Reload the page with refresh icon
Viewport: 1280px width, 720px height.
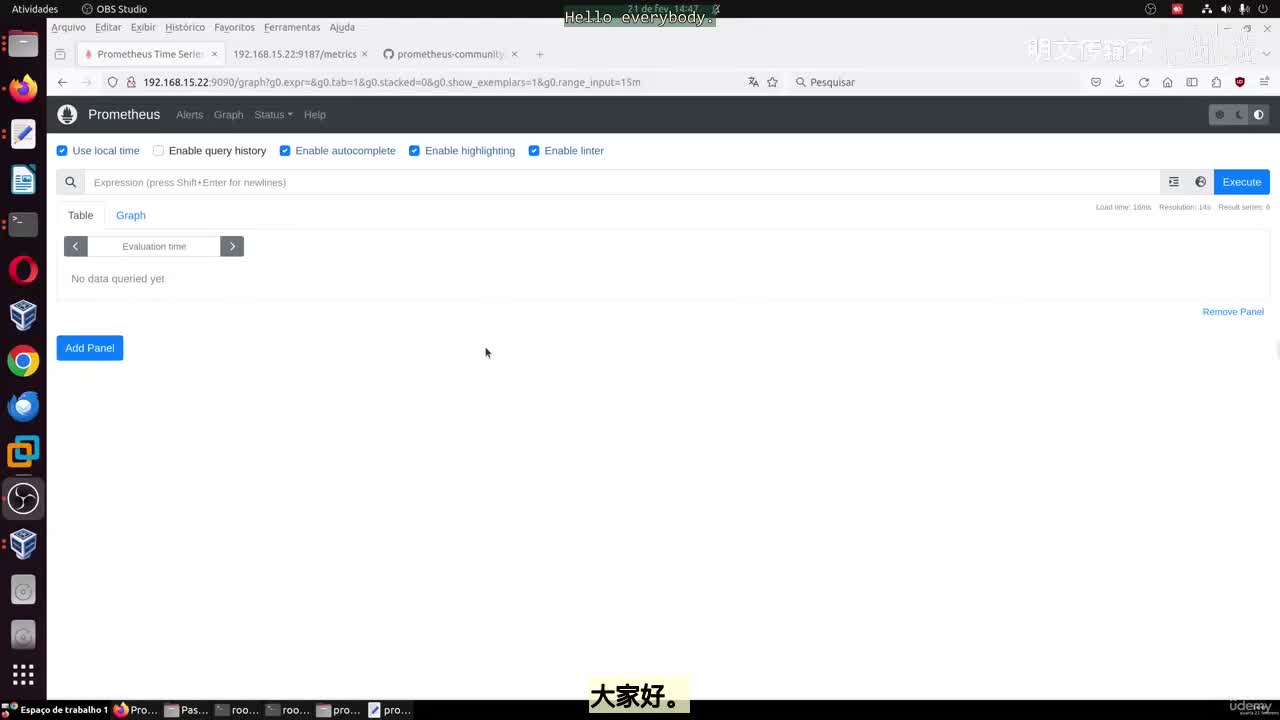(x=1143, y=82)
